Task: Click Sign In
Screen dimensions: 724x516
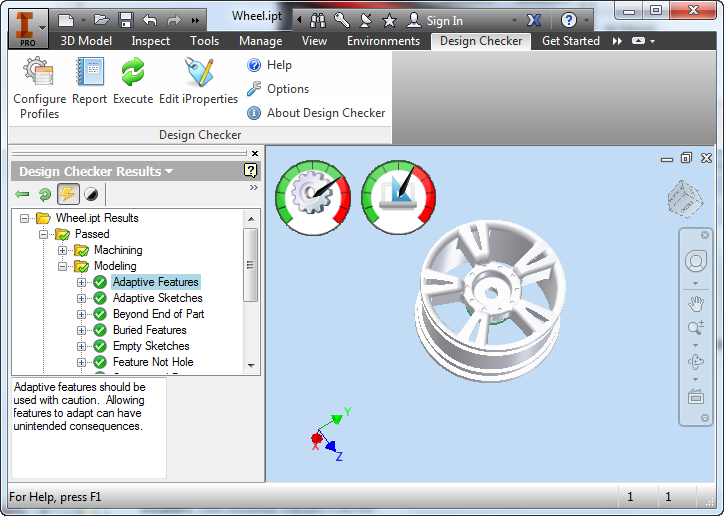Action: (444, 21)
